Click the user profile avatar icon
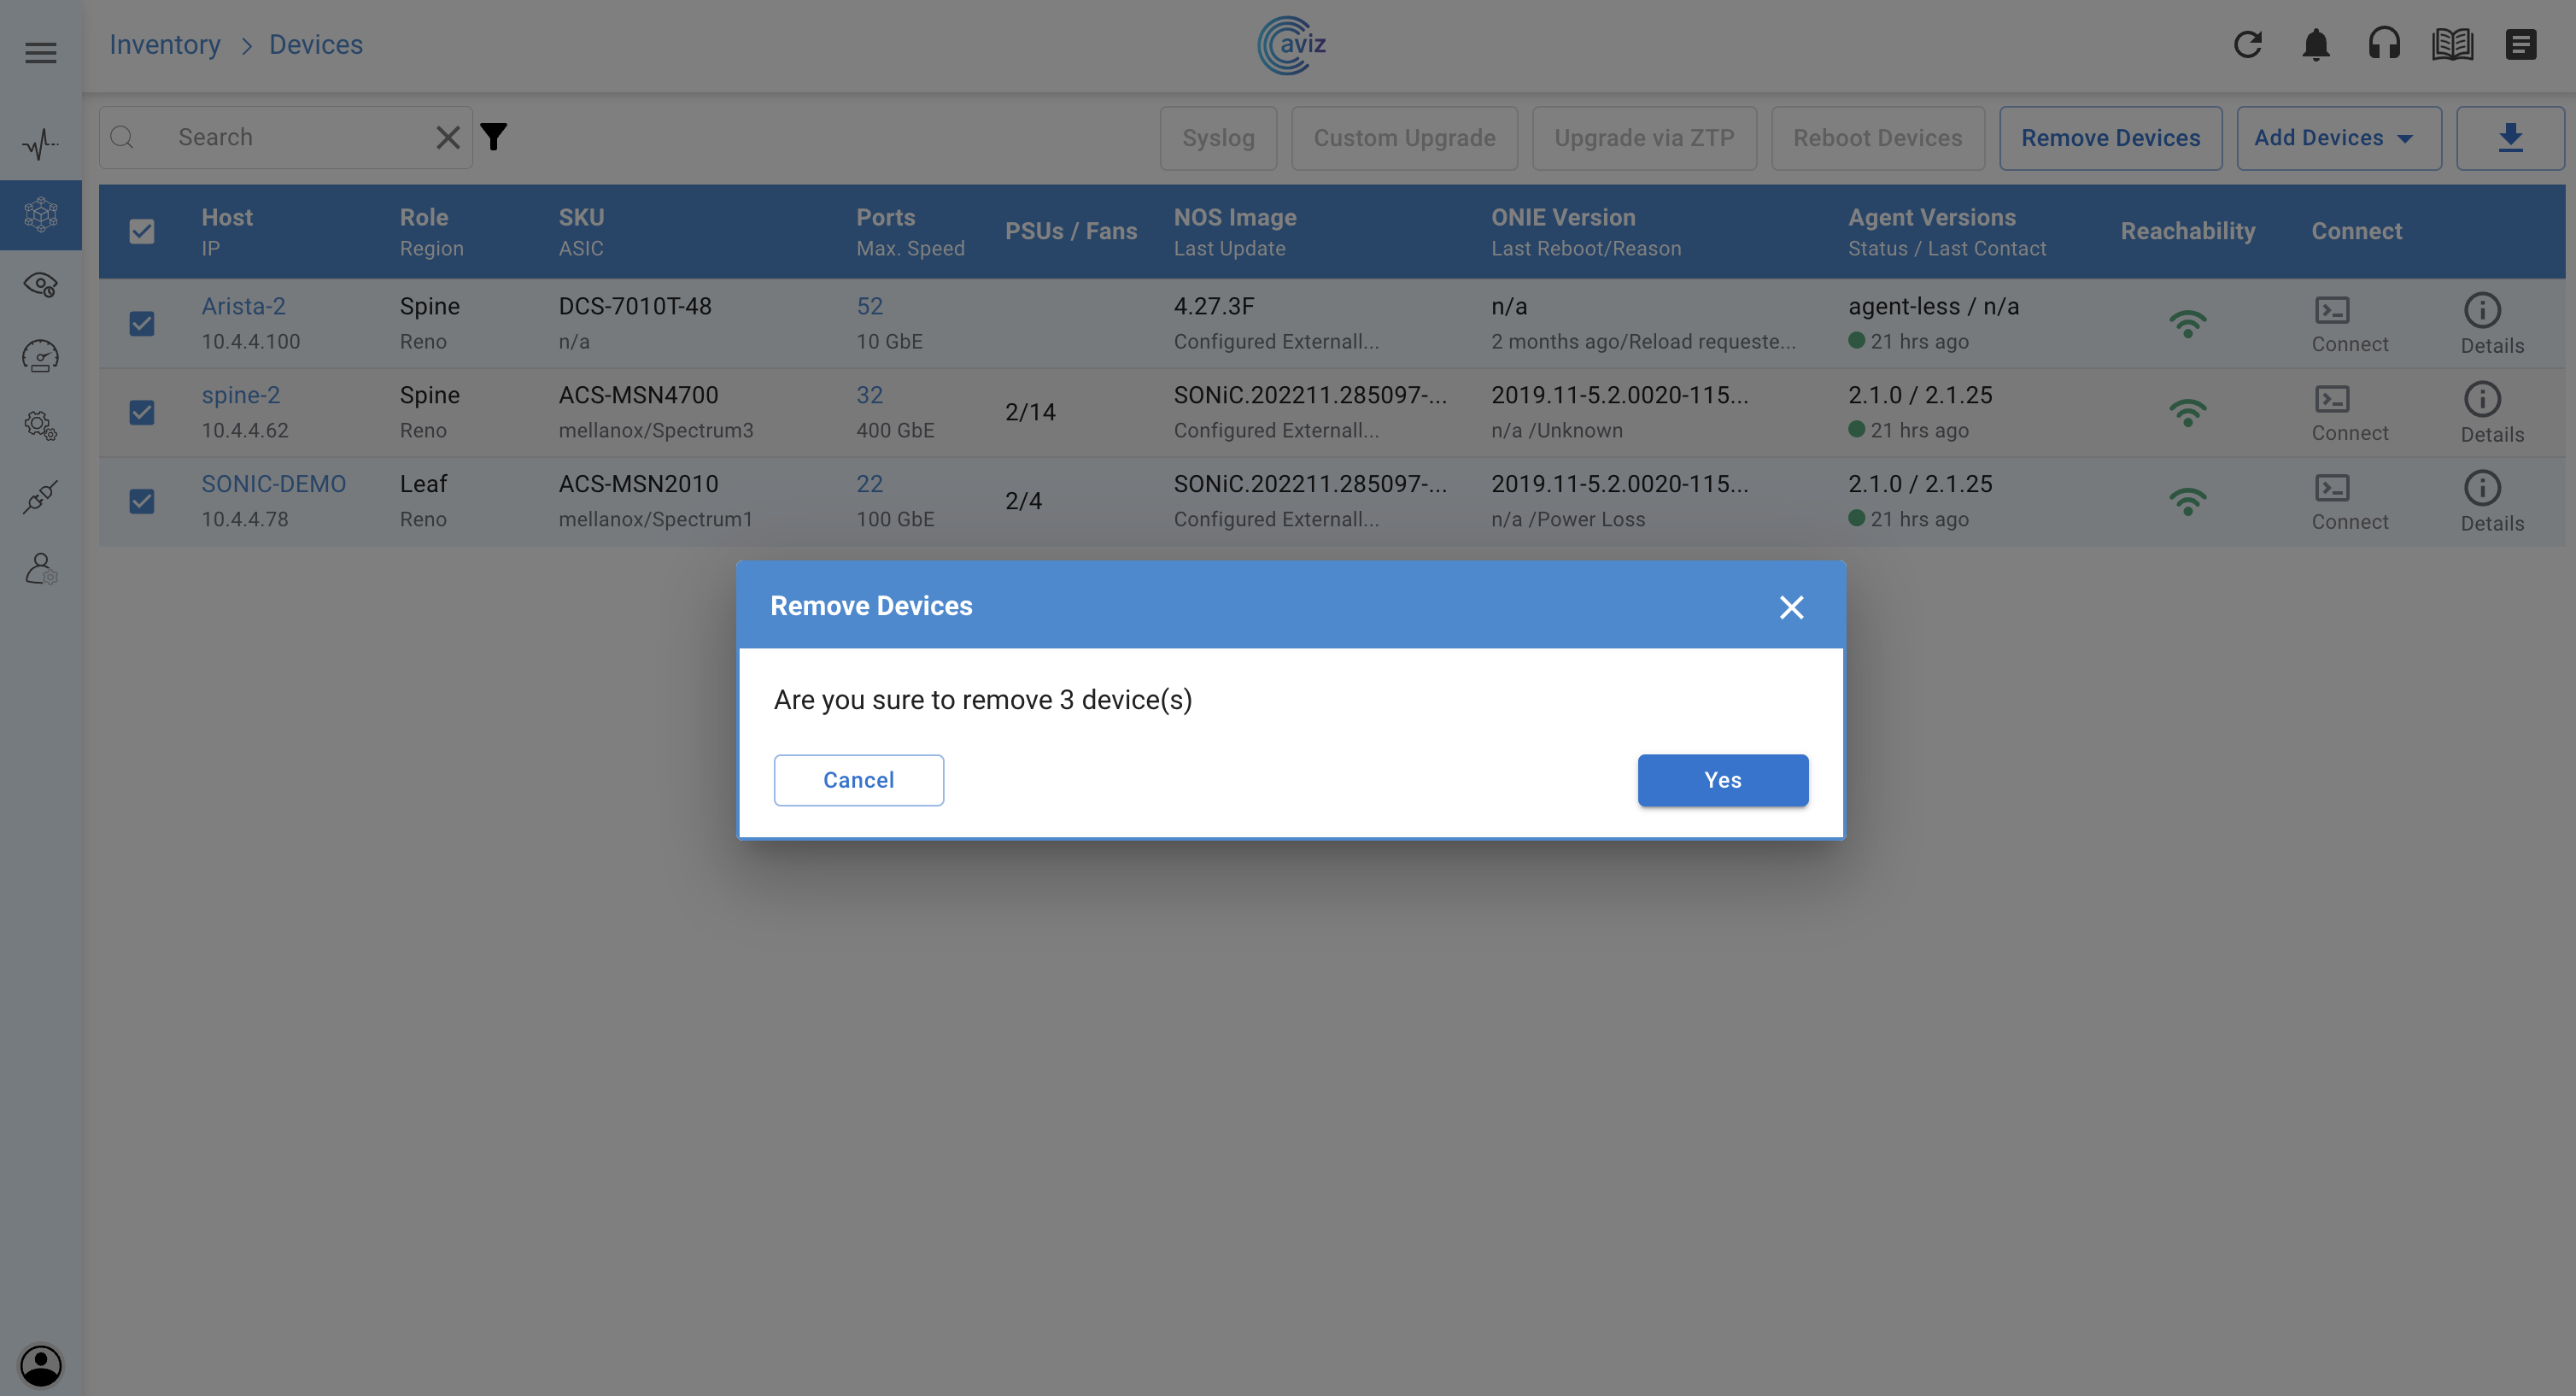 point(41,1364)
